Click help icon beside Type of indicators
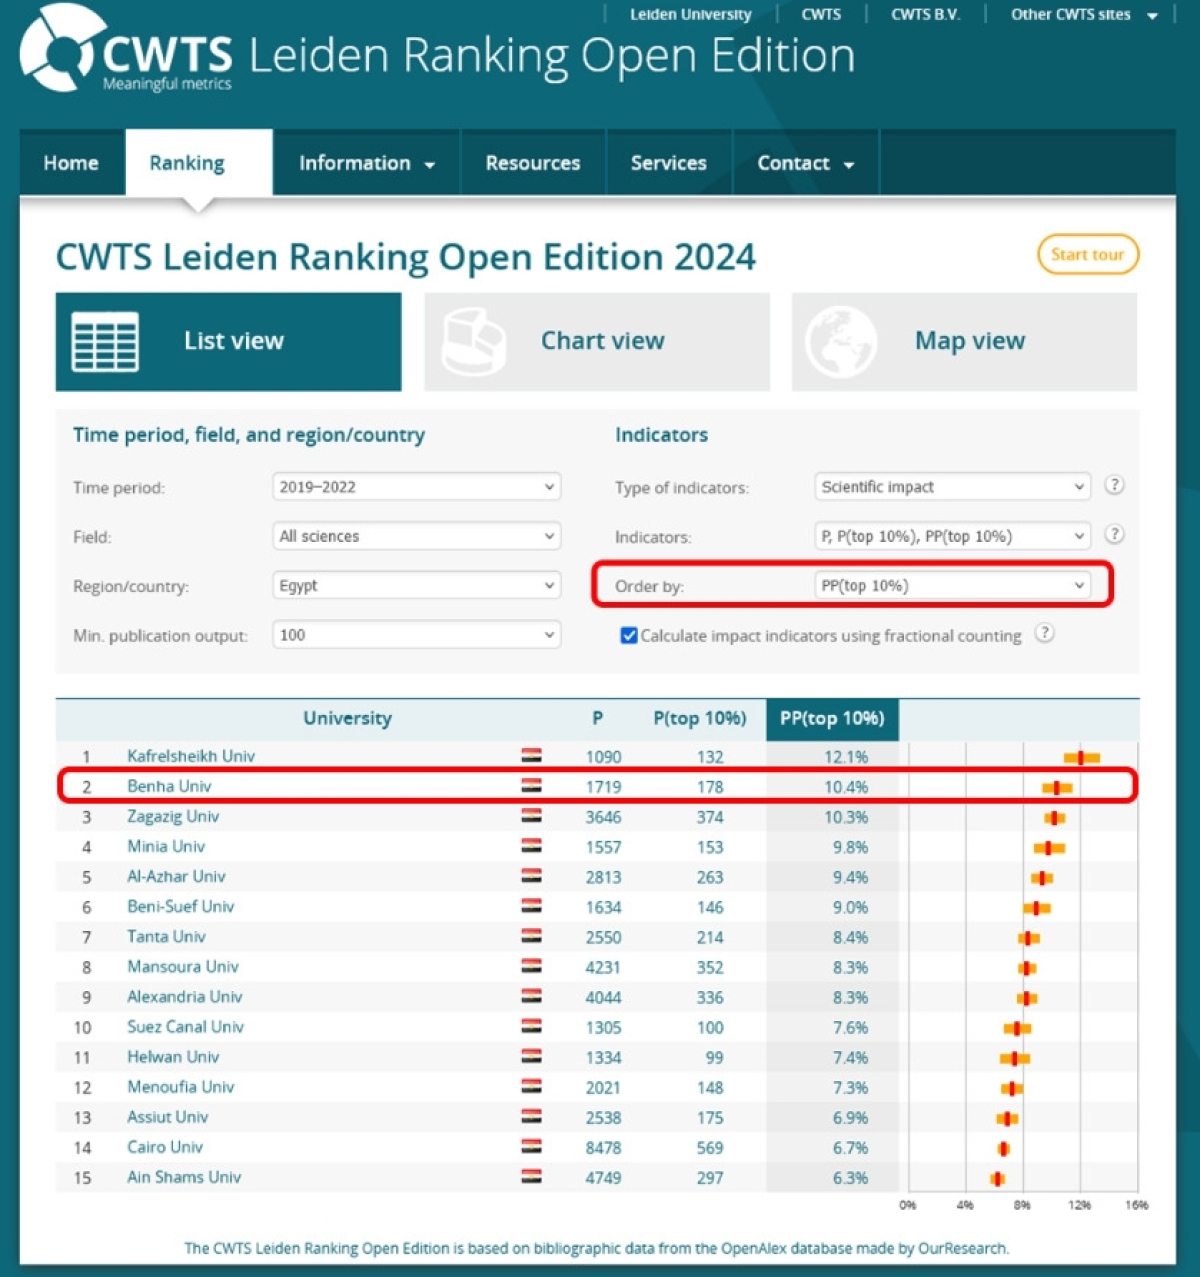 point(1114,485)
